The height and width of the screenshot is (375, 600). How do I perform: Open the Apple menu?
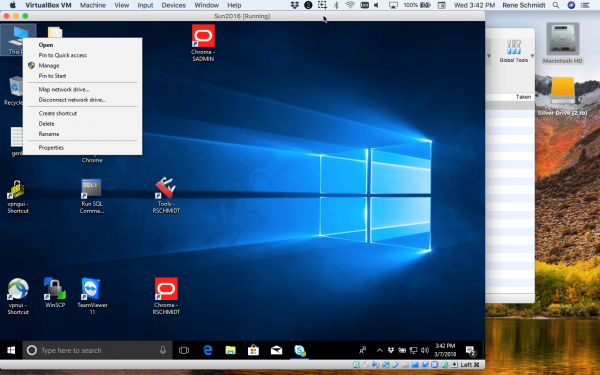pyautogui.click(x=13, y=5)
